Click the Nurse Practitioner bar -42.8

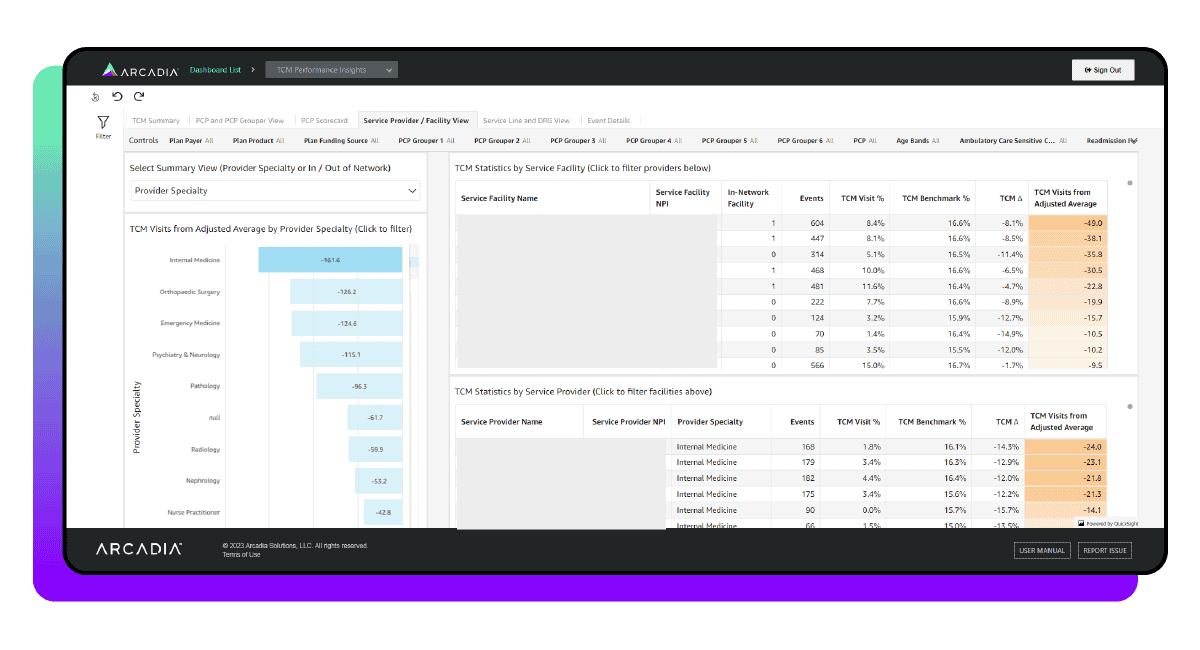[382, 512]
